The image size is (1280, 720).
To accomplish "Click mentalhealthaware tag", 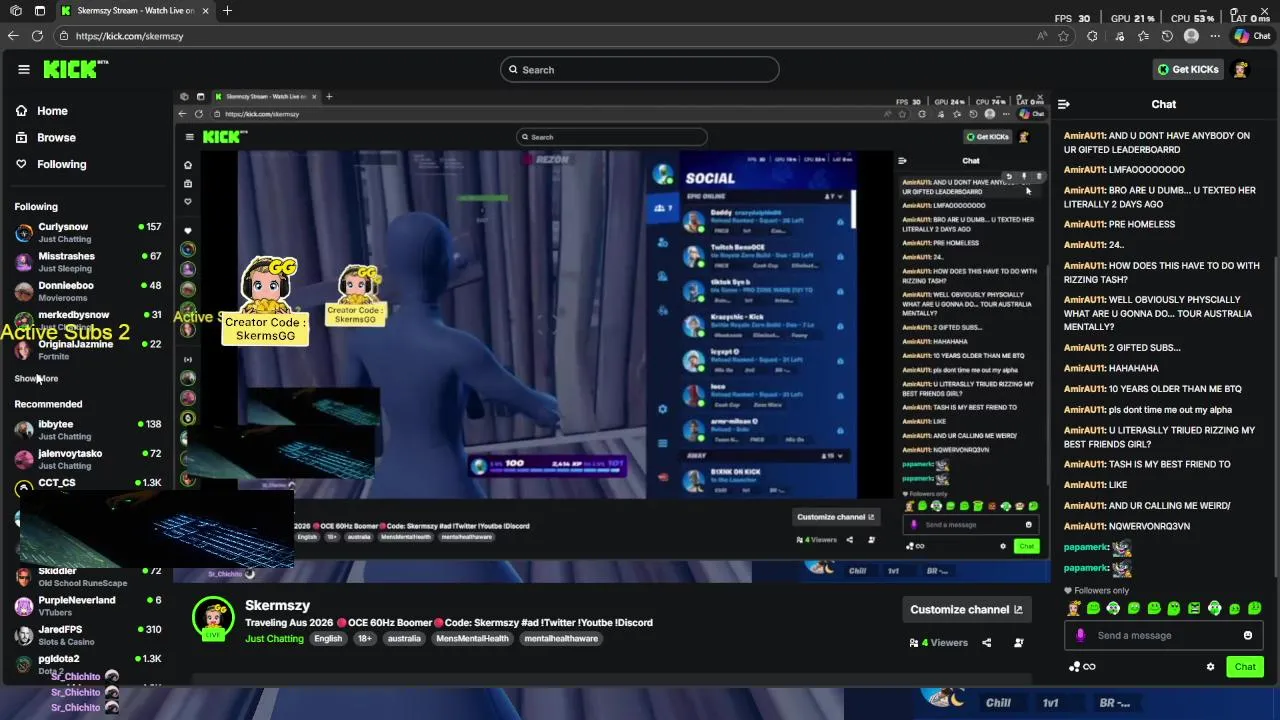I will [x=561, y=639].
